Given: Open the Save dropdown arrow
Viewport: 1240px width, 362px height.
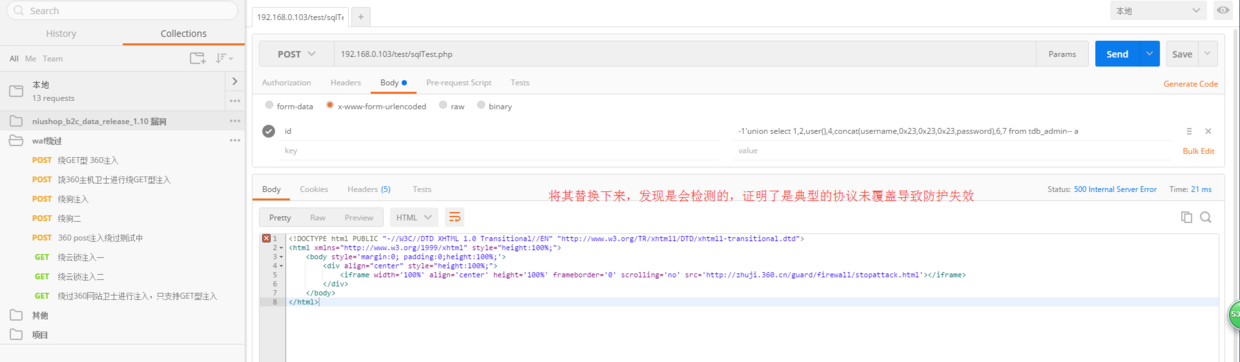Looking at the screenshot, I should [1208, 54].
